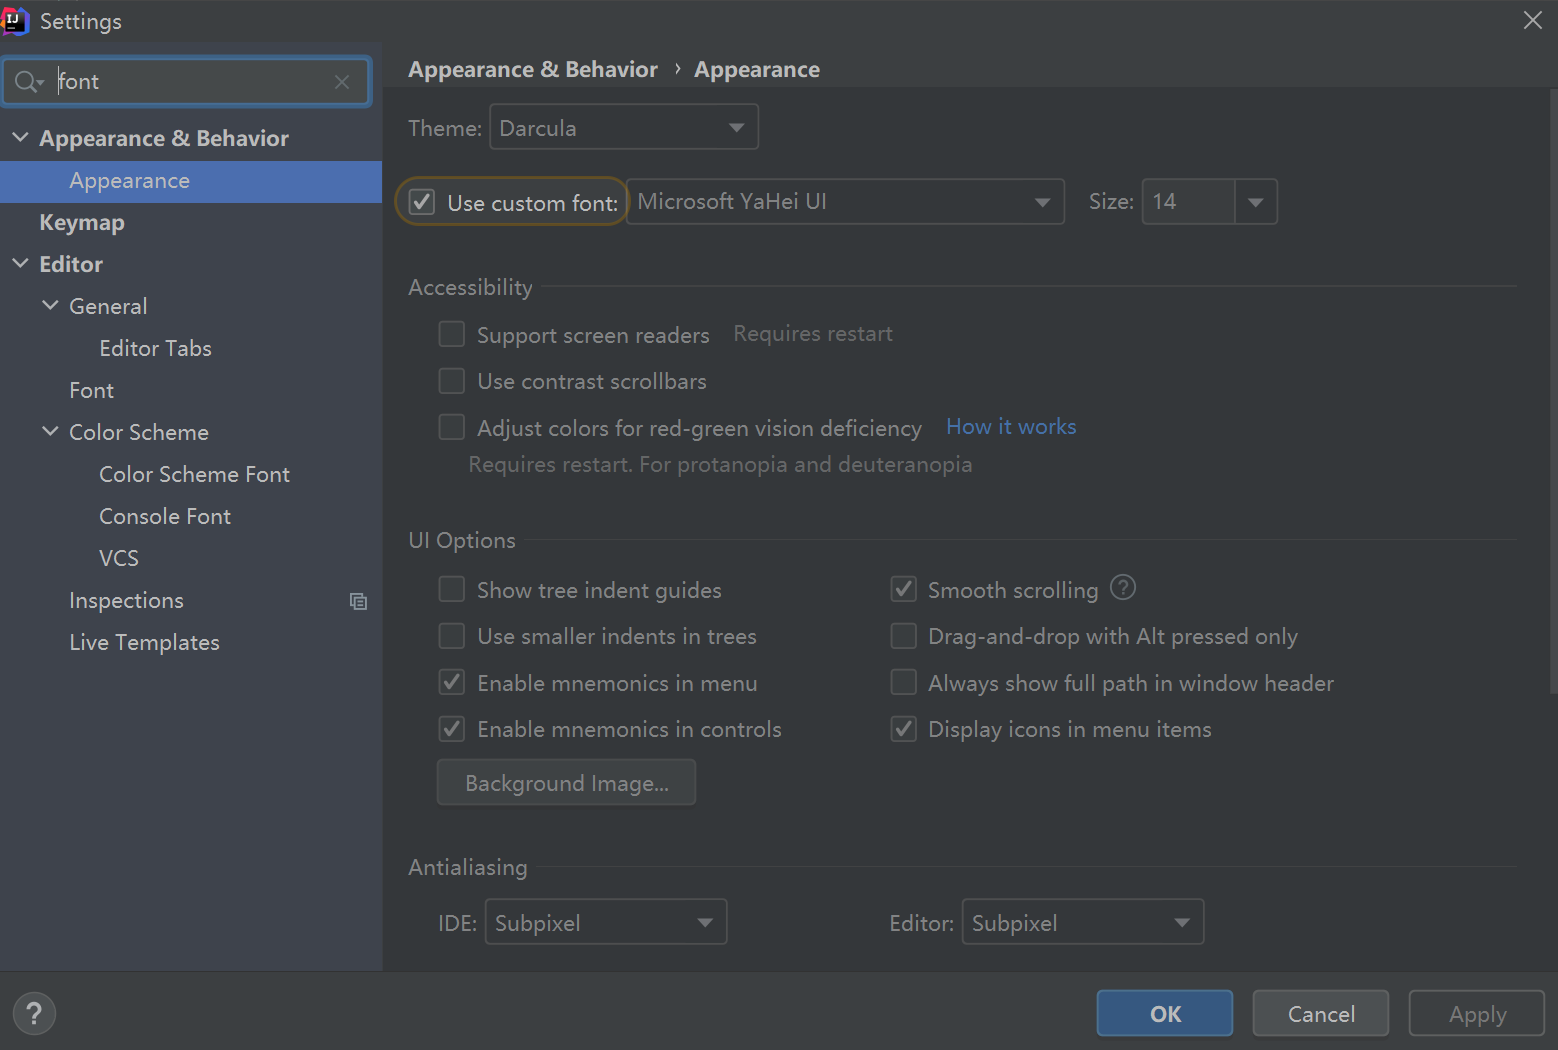This screenshot has width=1558, height=1050.
Task: Click the OK button
Action: click(1165, 1013)
